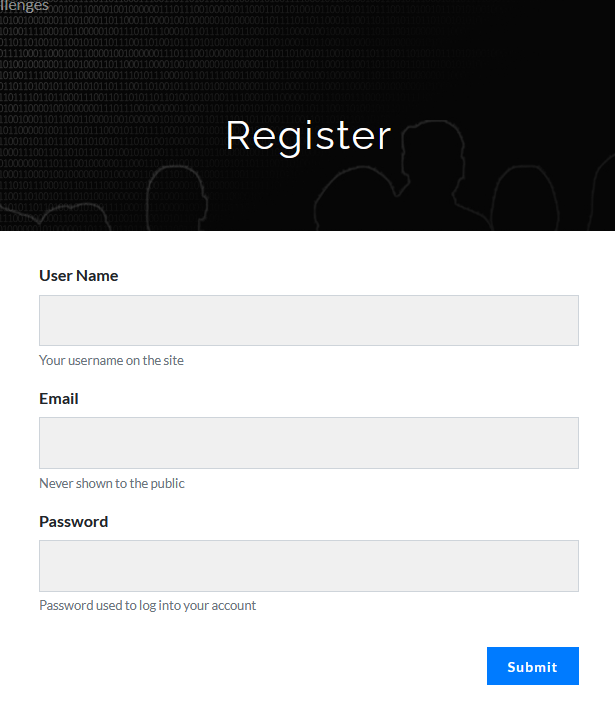Click the right end of the User Name box

pyautogui.click(x=566, y=320)
